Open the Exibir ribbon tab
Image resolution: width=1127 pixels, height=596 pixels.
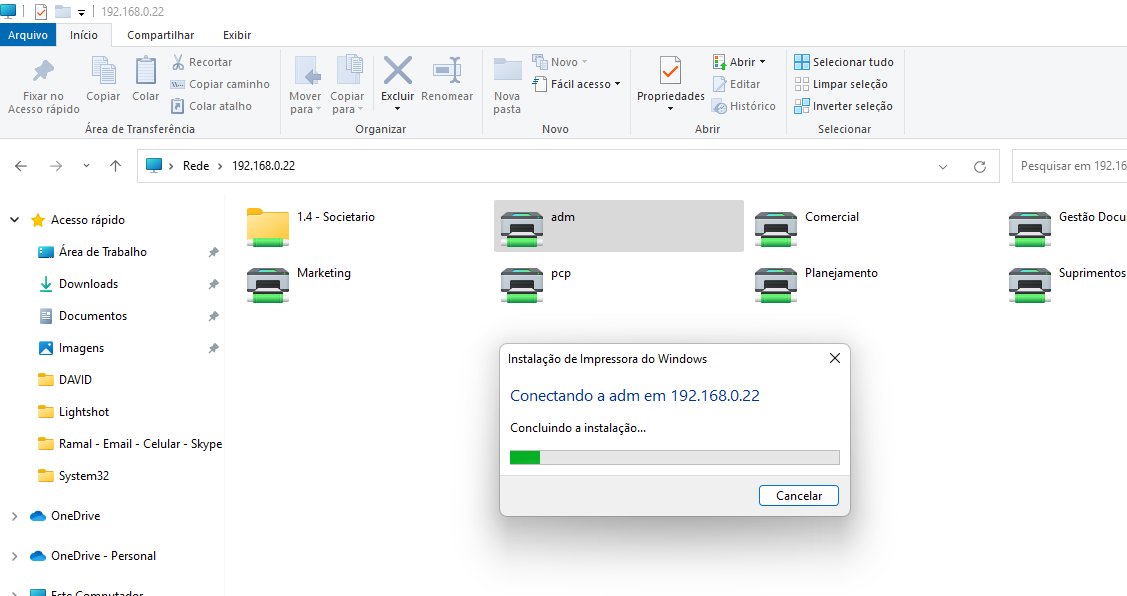tap(237, 35)
